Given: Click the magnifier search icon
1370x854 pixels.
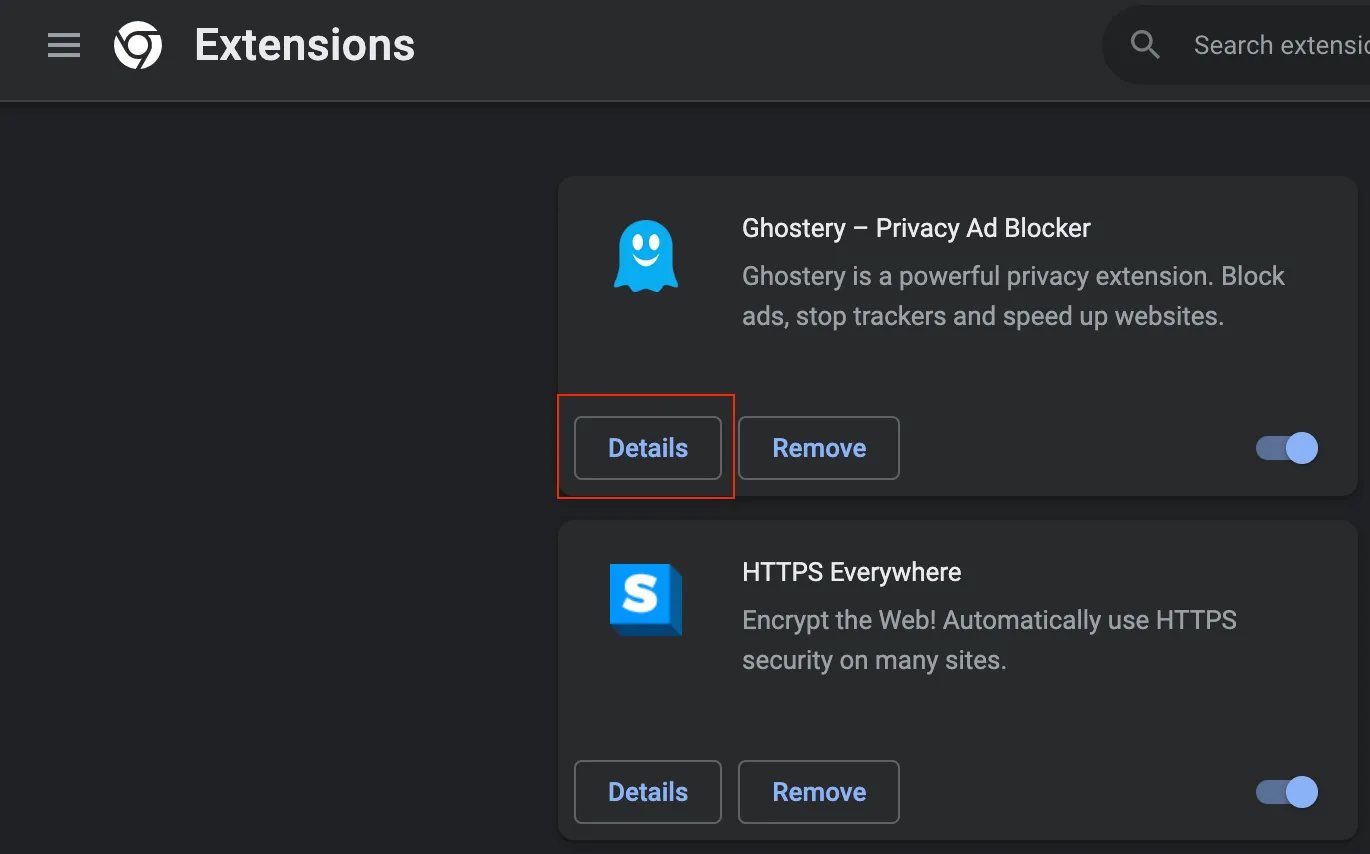Looking at the screenshot, I should (x=1145, y=45).
